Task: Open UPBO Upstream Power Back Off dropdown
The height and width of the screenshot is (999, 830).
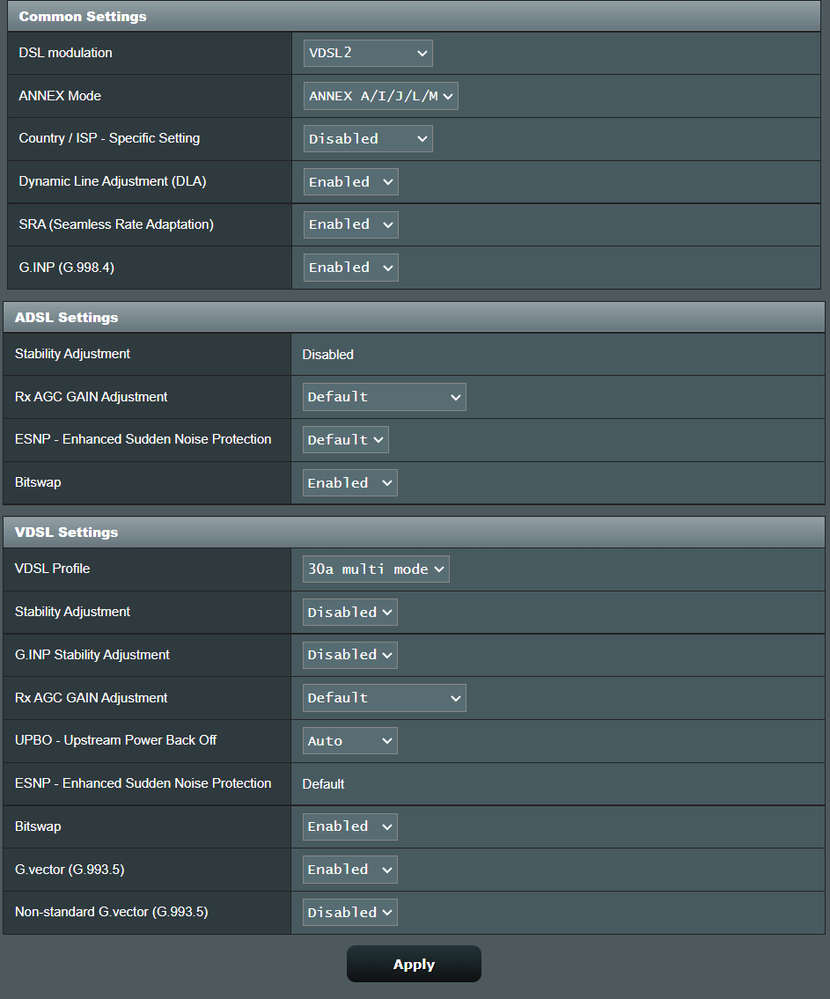Action: pyautogui.click(x=350, y=741)
